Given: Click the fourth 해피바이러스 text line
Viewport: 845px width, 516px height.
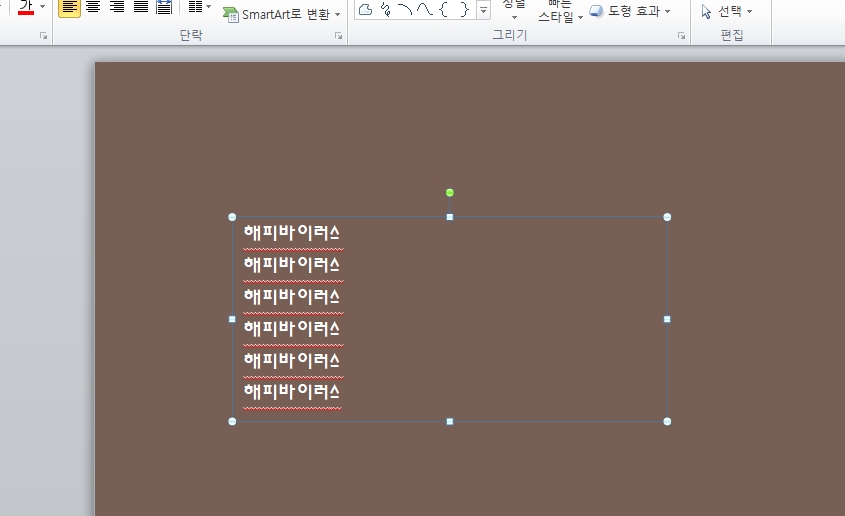Looking at the screenshot, I should click(x=292, y=329).
